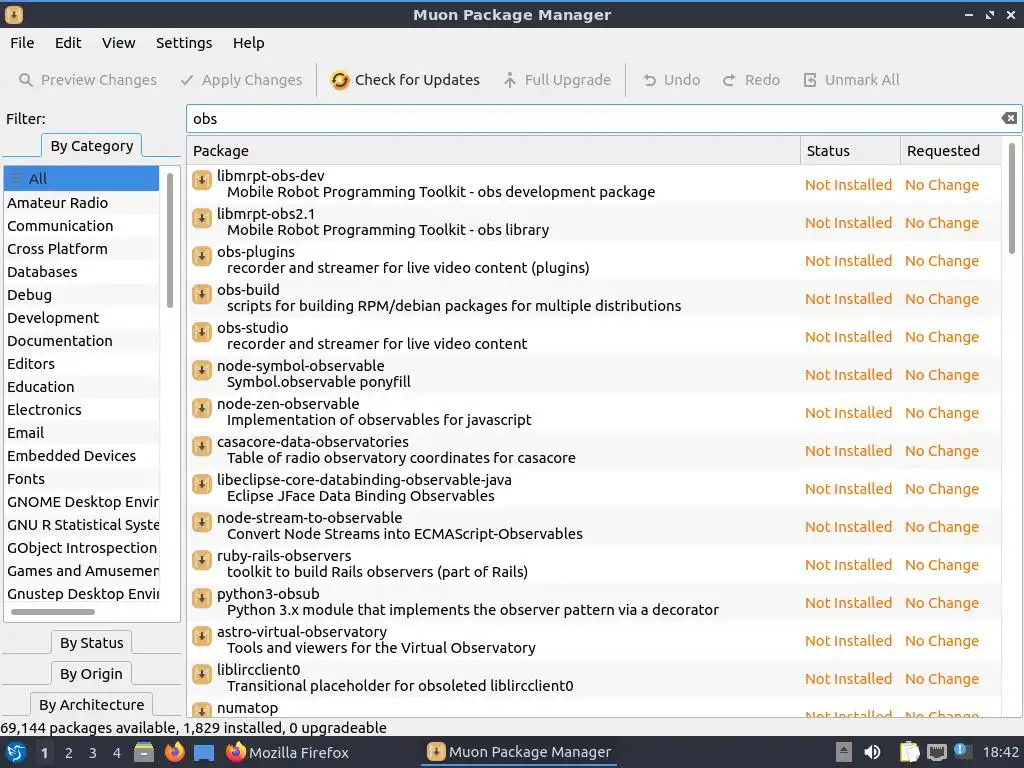Open the Settings menu
Screen dimensions: 1024x768
(x=184, y=42)
